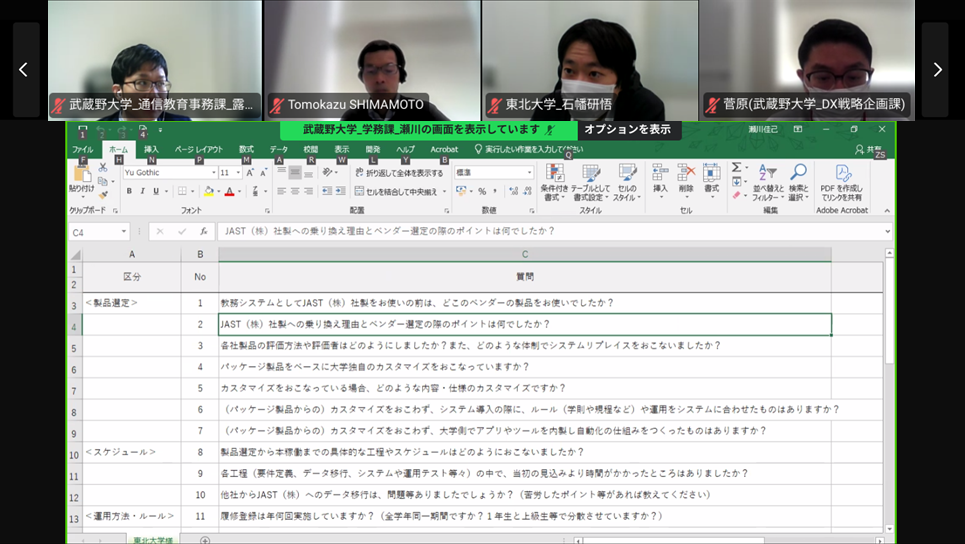Click the Increase Font Size icon
Screen dimensions: 965x544
250,173
